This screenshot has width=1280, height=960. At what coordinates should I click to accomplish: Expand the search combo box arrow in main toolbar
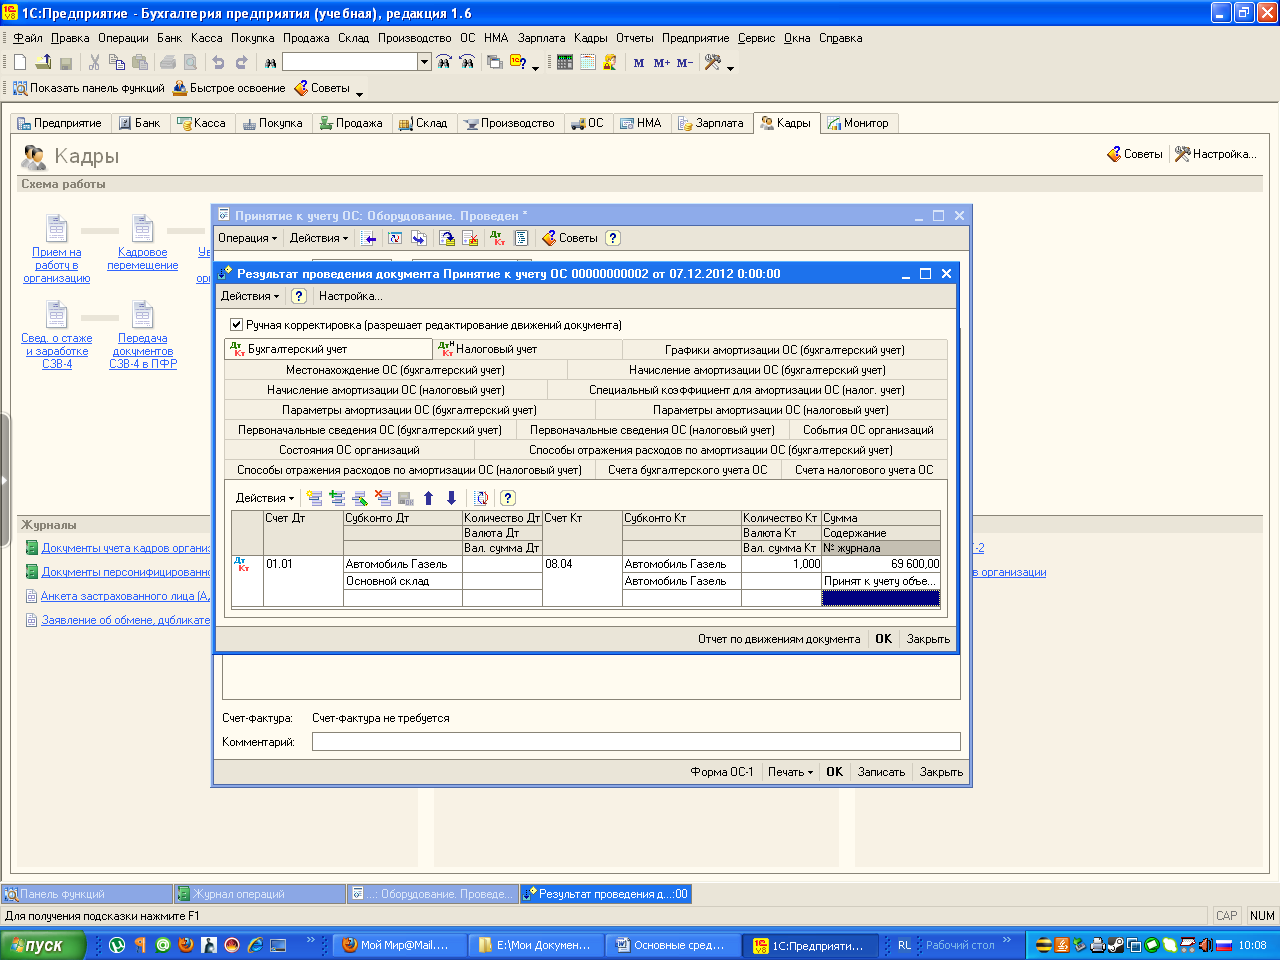[x=424, y=62]
